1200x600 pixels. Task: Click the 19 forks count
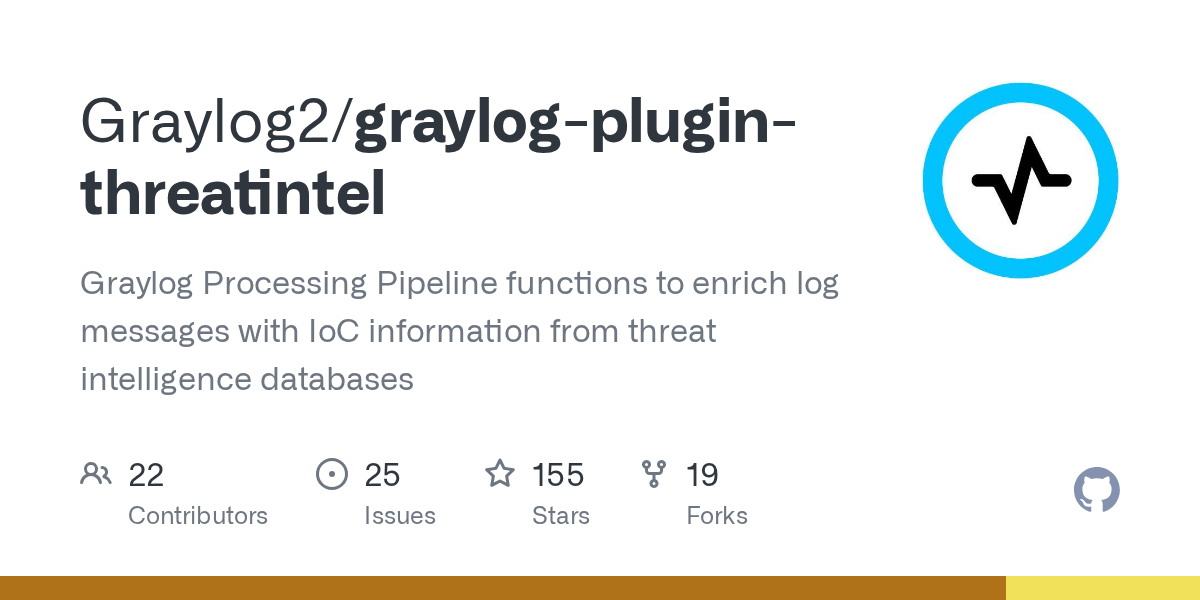[702, 475]
